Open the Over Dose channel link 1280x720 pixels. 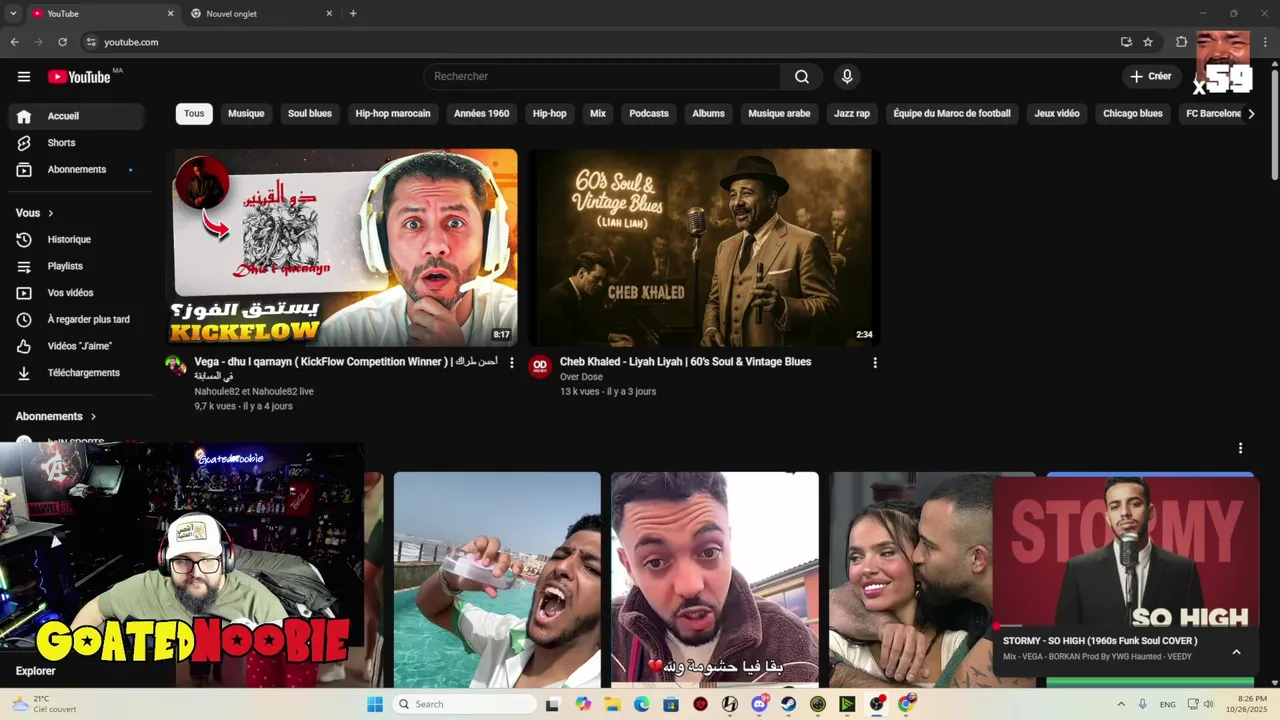coord(581,377)
